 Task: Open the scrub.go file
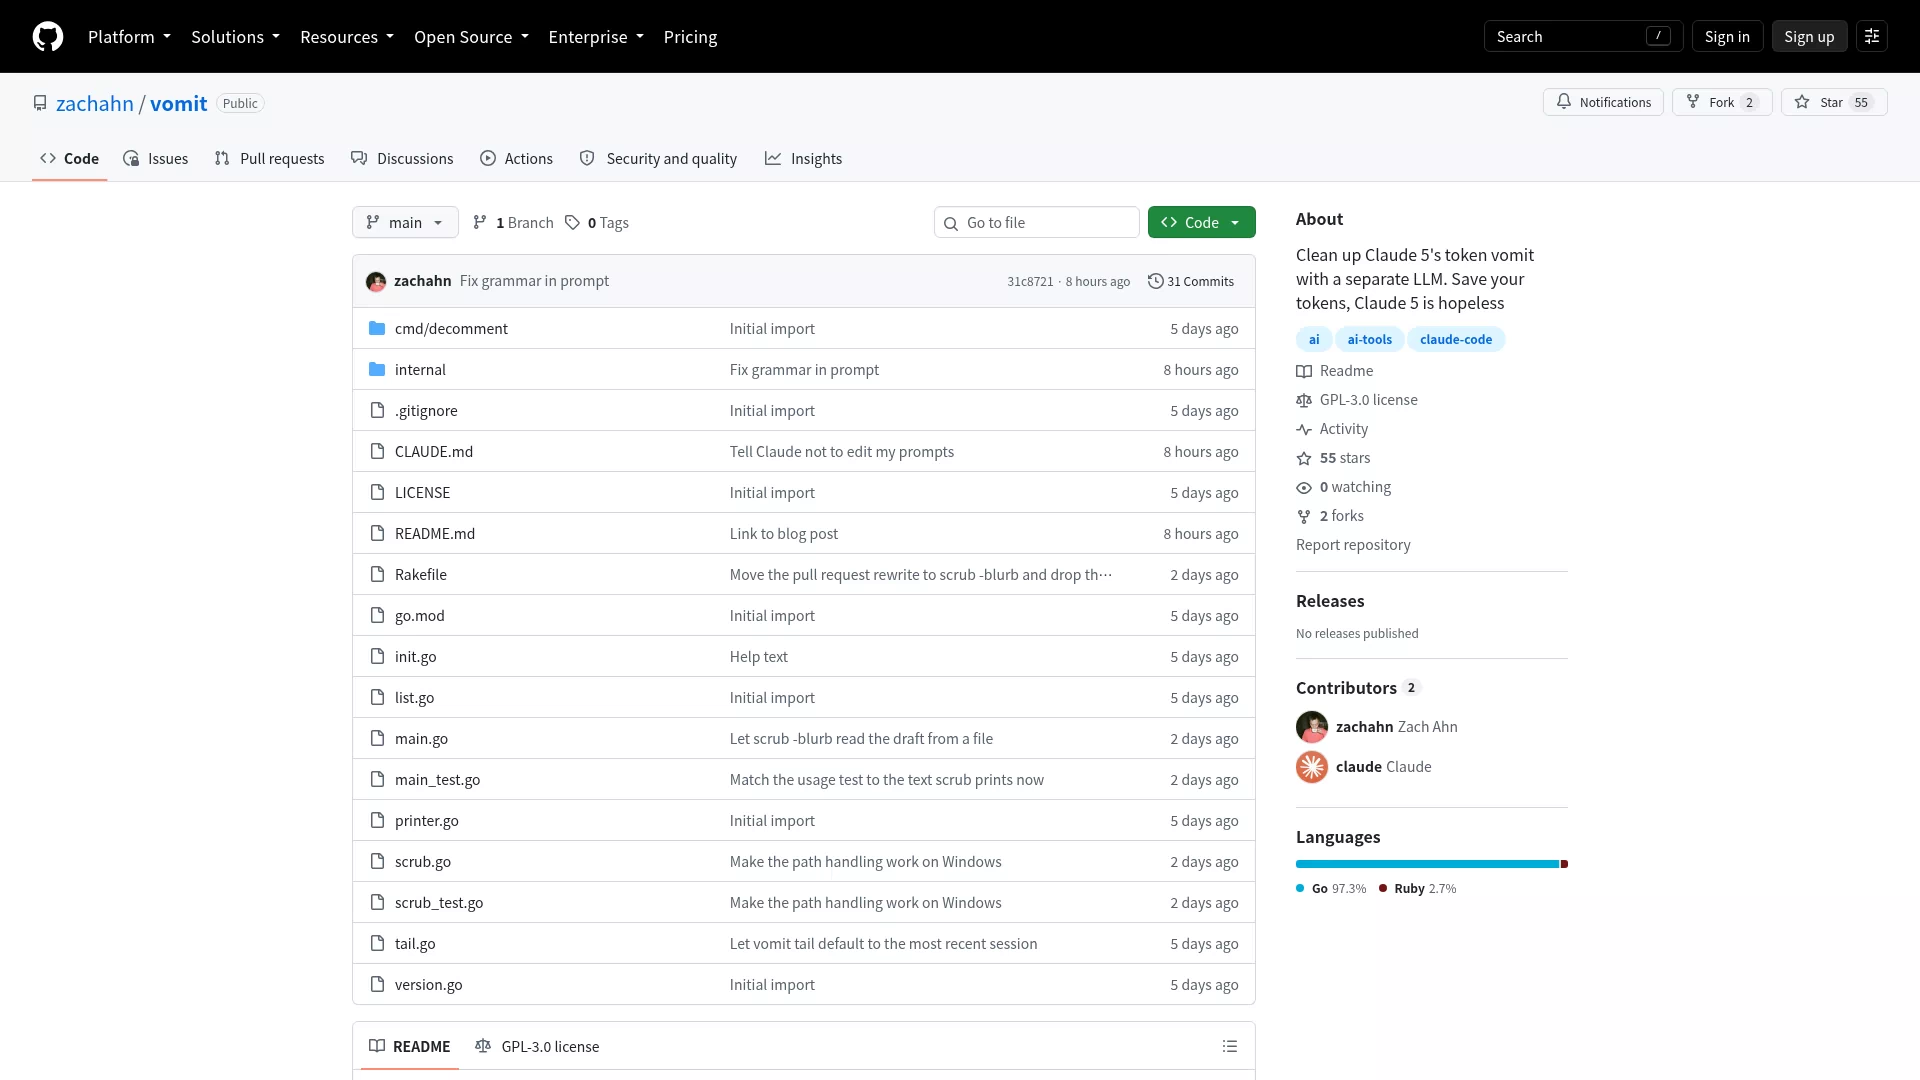[423, 862]
